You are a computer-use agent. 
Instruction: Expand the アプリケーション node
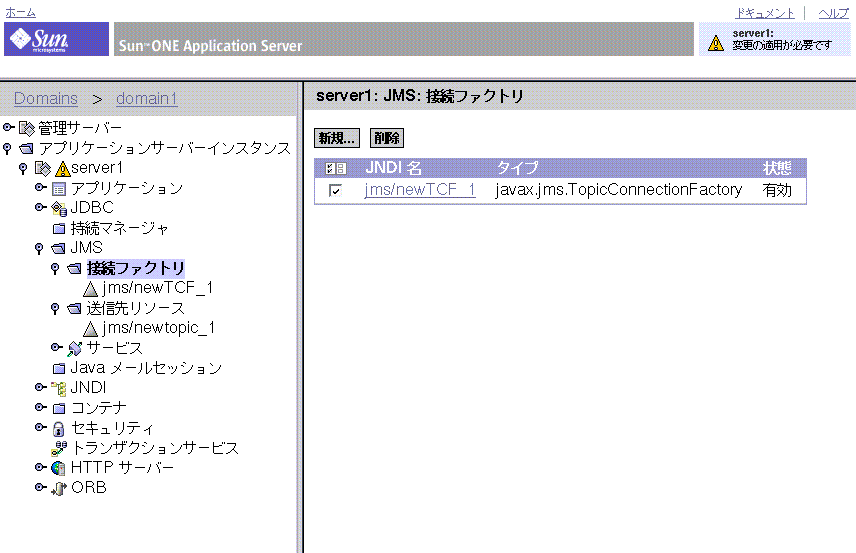[40, 187]
